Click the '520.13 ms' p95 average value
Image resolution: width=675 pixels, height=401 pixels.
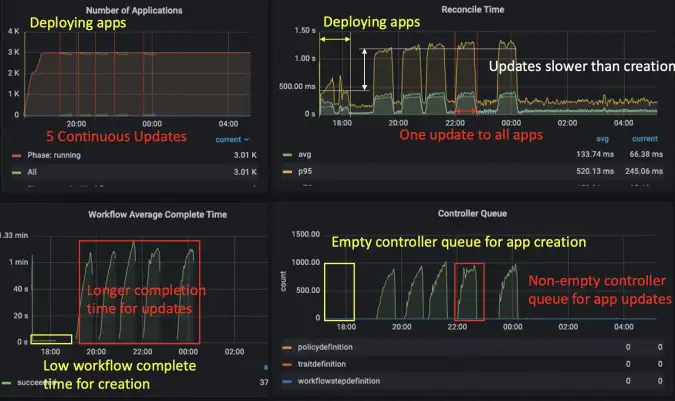pos(595,171)
